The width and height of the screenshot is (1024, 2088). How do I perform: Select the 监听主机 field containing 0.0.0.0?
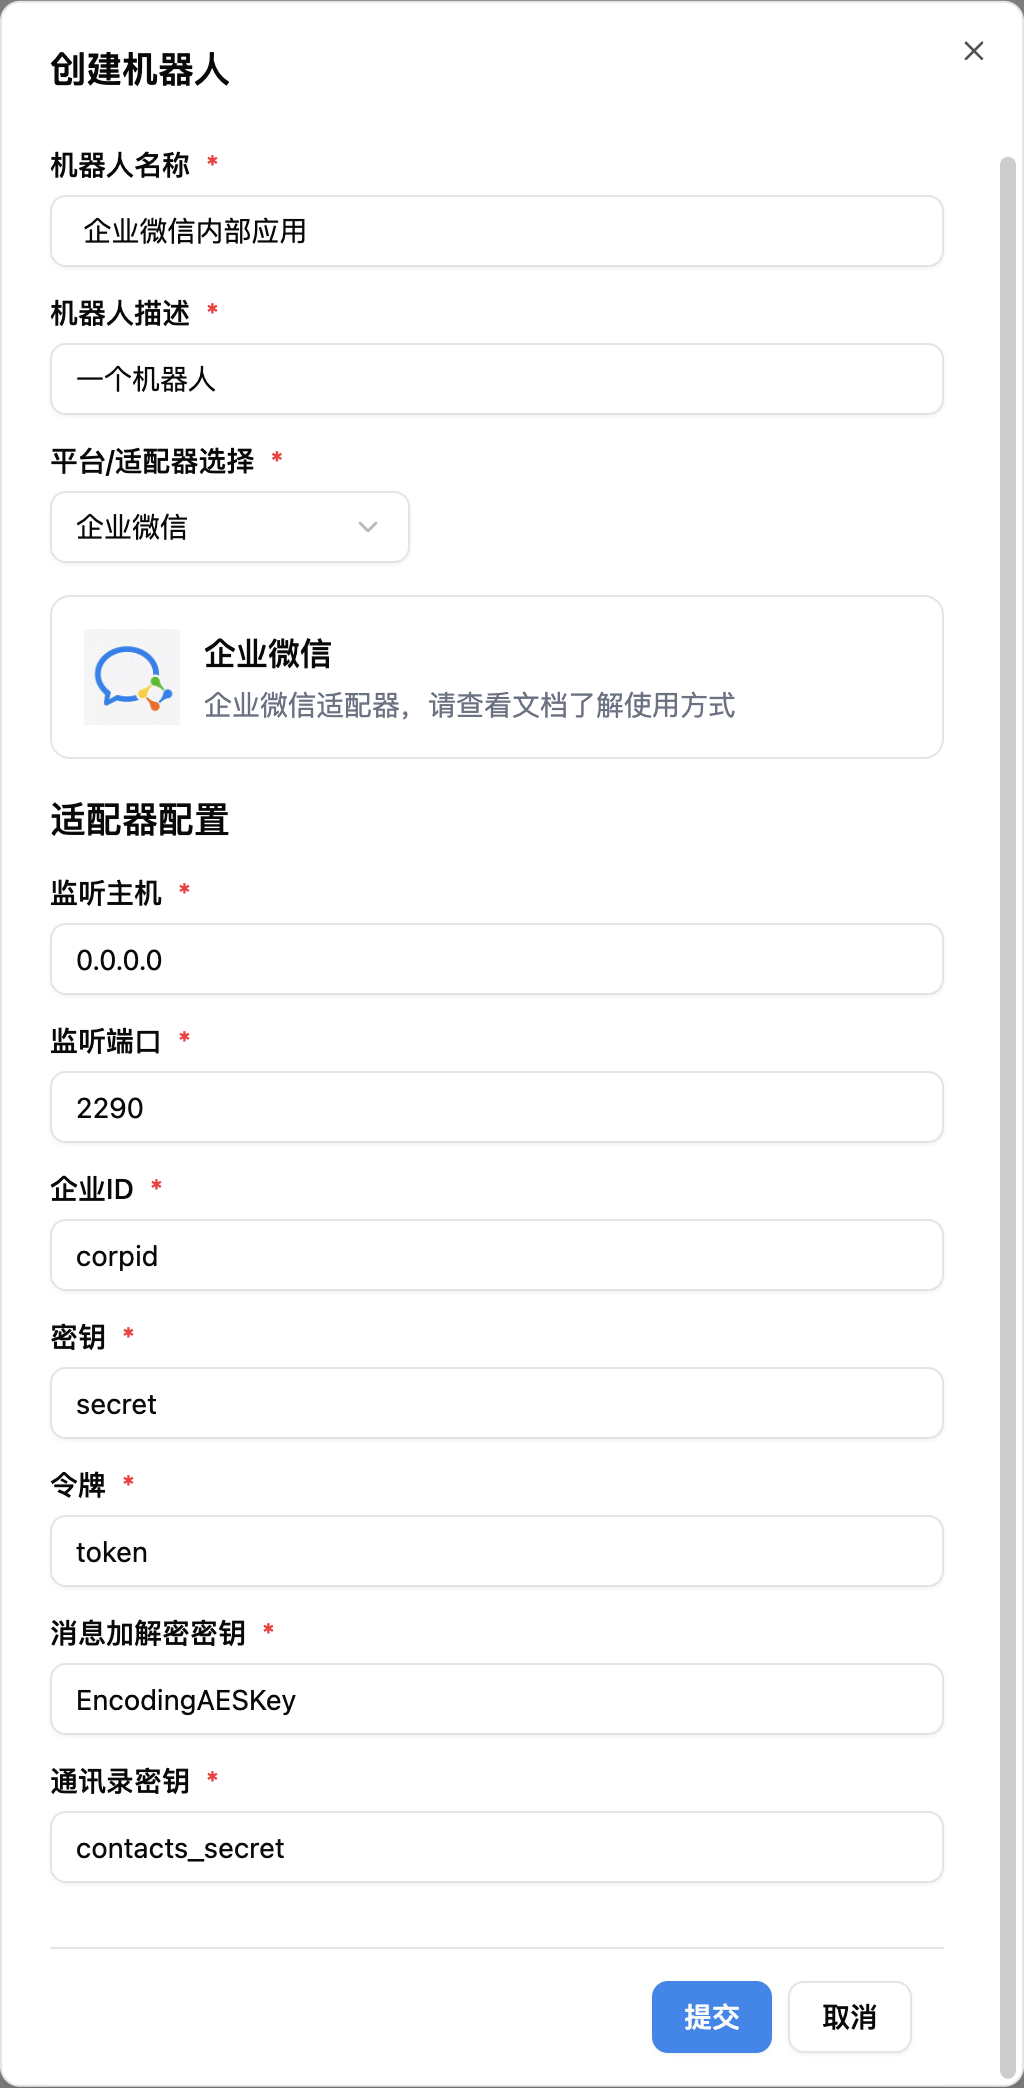[x=497, y=959]
